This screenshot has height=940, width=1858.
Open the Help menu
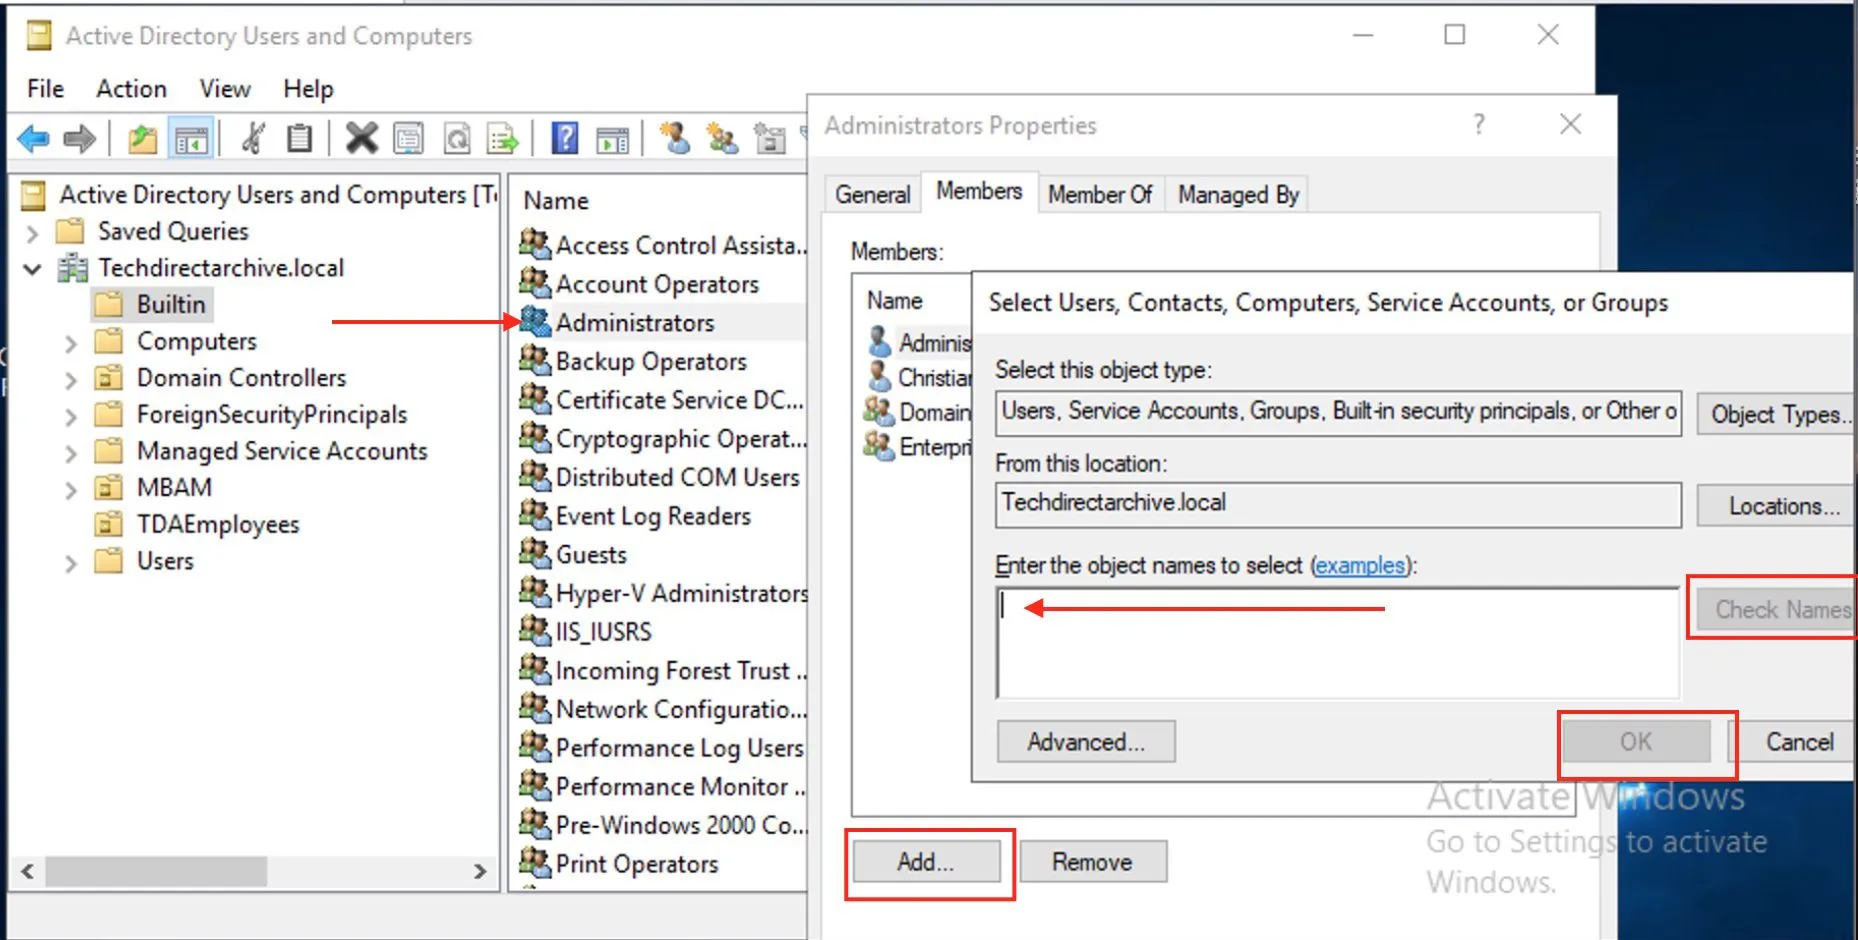click(x=308, y=89)
